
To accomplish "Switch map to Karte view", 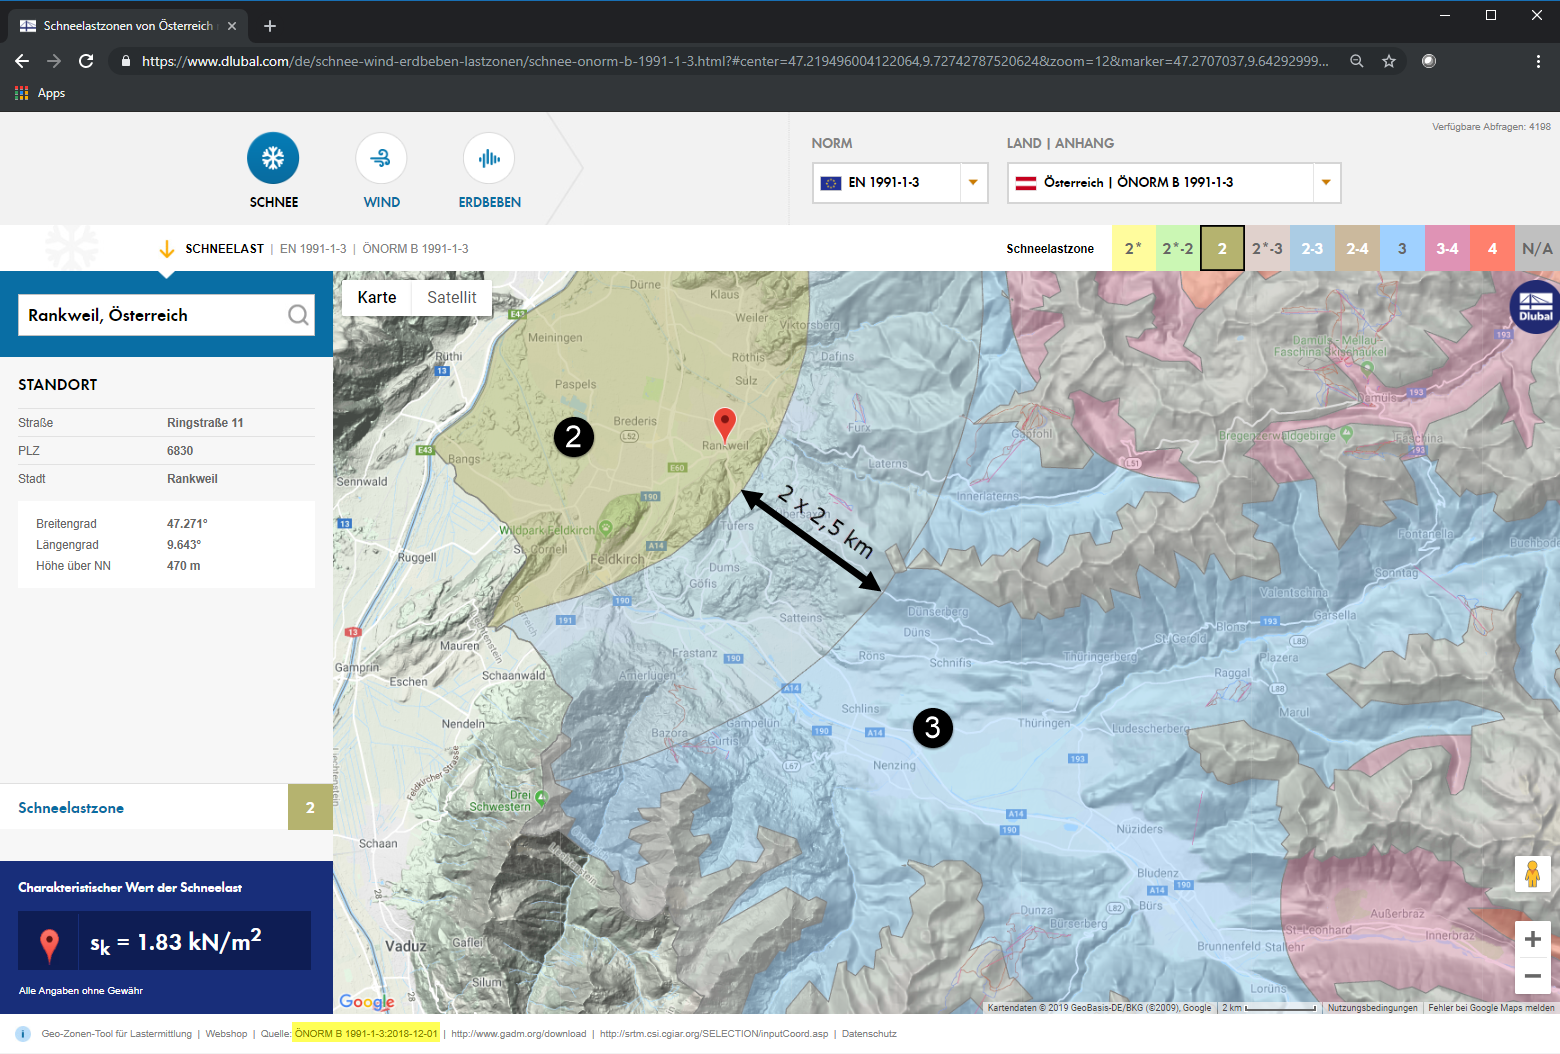I will (377, 297).
